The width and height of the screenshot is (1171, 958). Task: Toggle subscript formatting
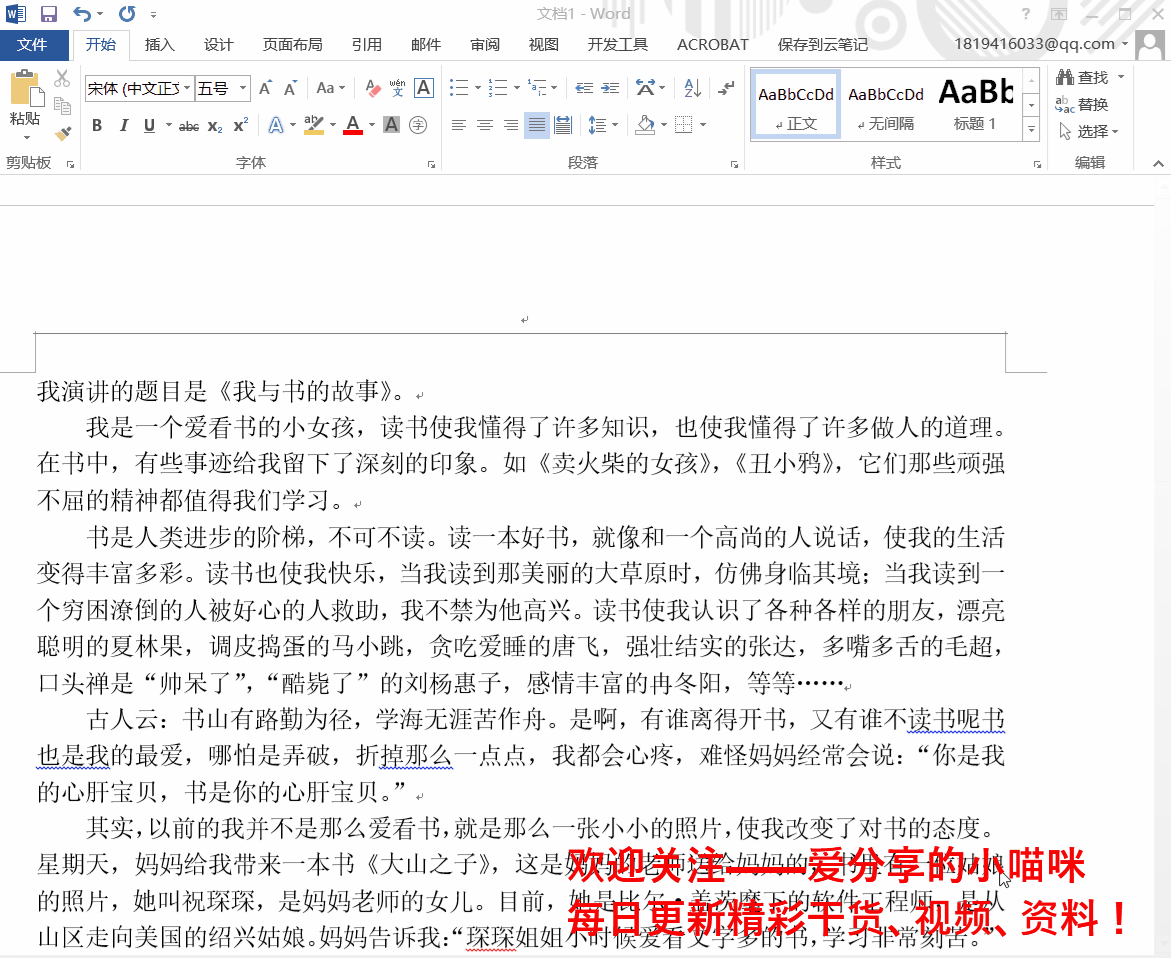click(215, 126)
